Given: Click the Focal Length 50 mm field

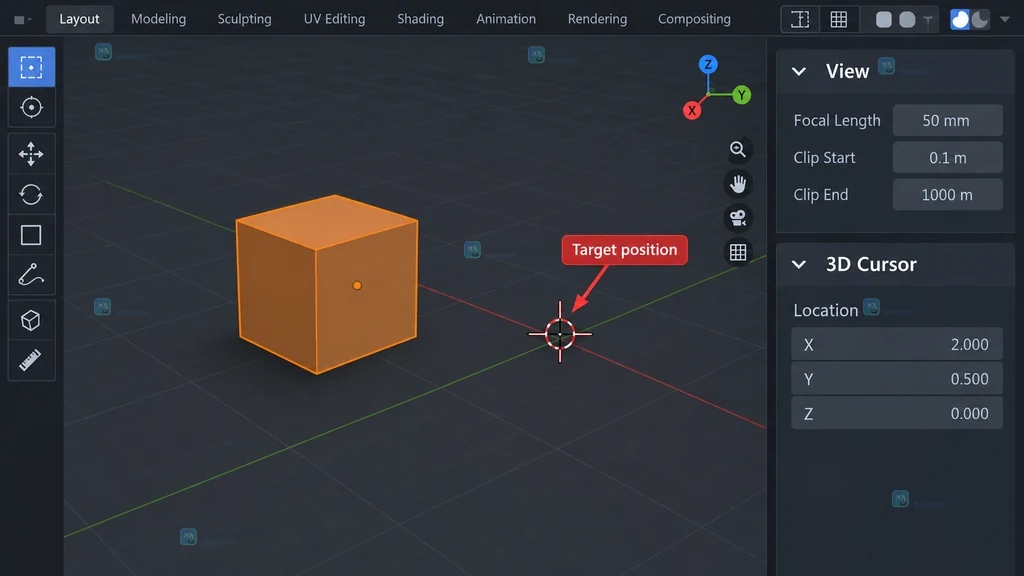Looking at the screenshot, I should coord(947,120).
